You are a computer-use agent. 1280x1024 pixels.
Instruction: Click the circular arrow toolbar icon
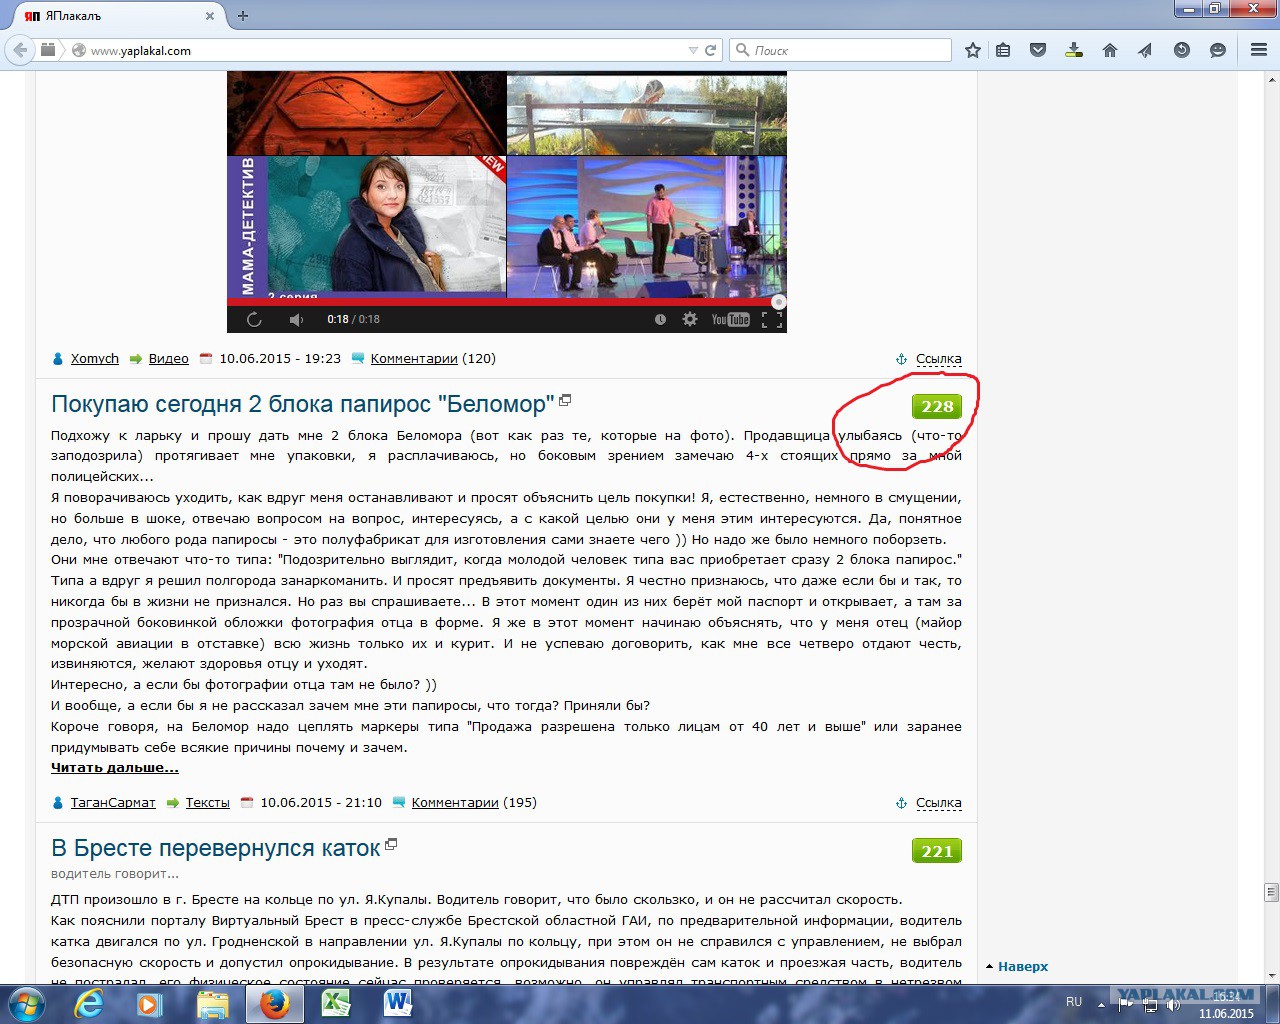click(x=1182, y=50)
